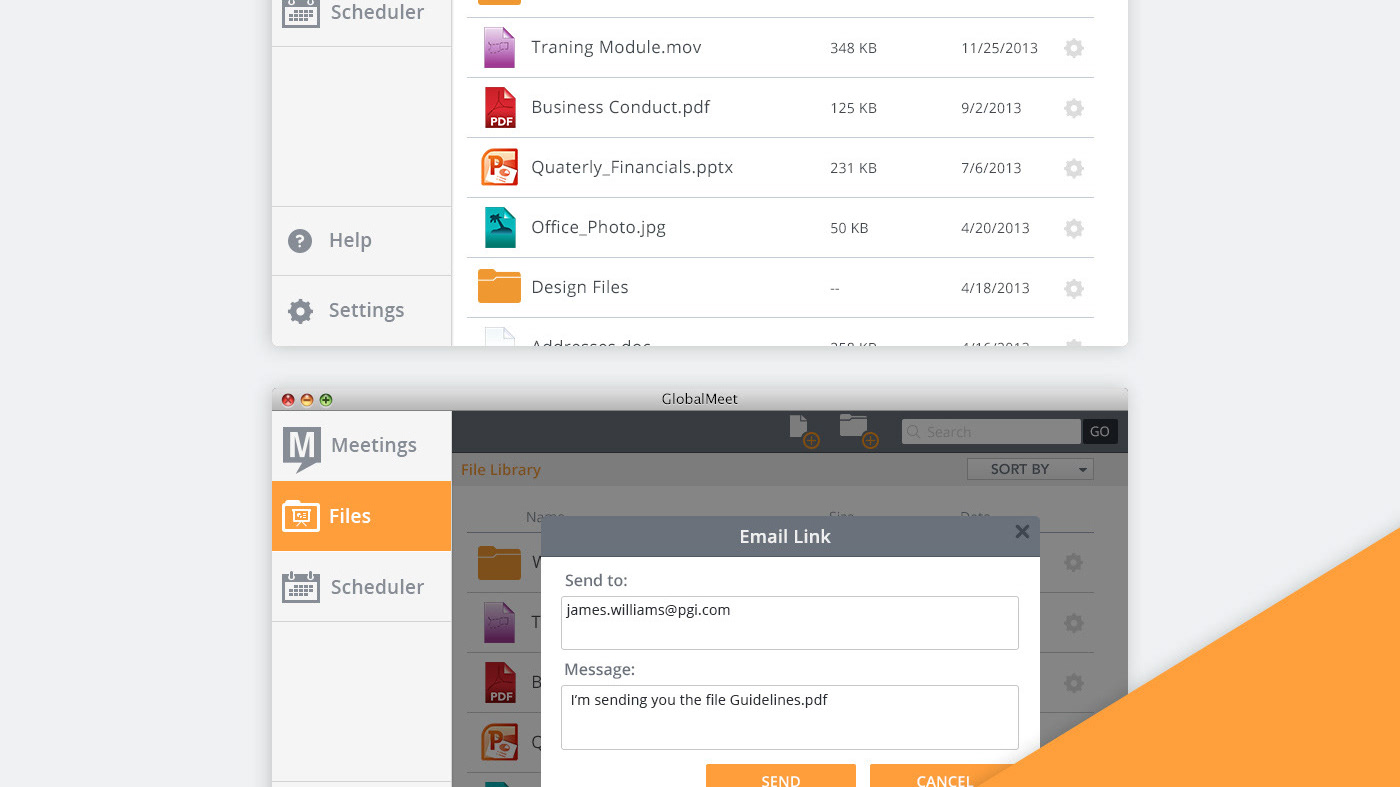Click file name 'Office_Photo.jpg'
1400x787 pixels.
coord(598,228)
